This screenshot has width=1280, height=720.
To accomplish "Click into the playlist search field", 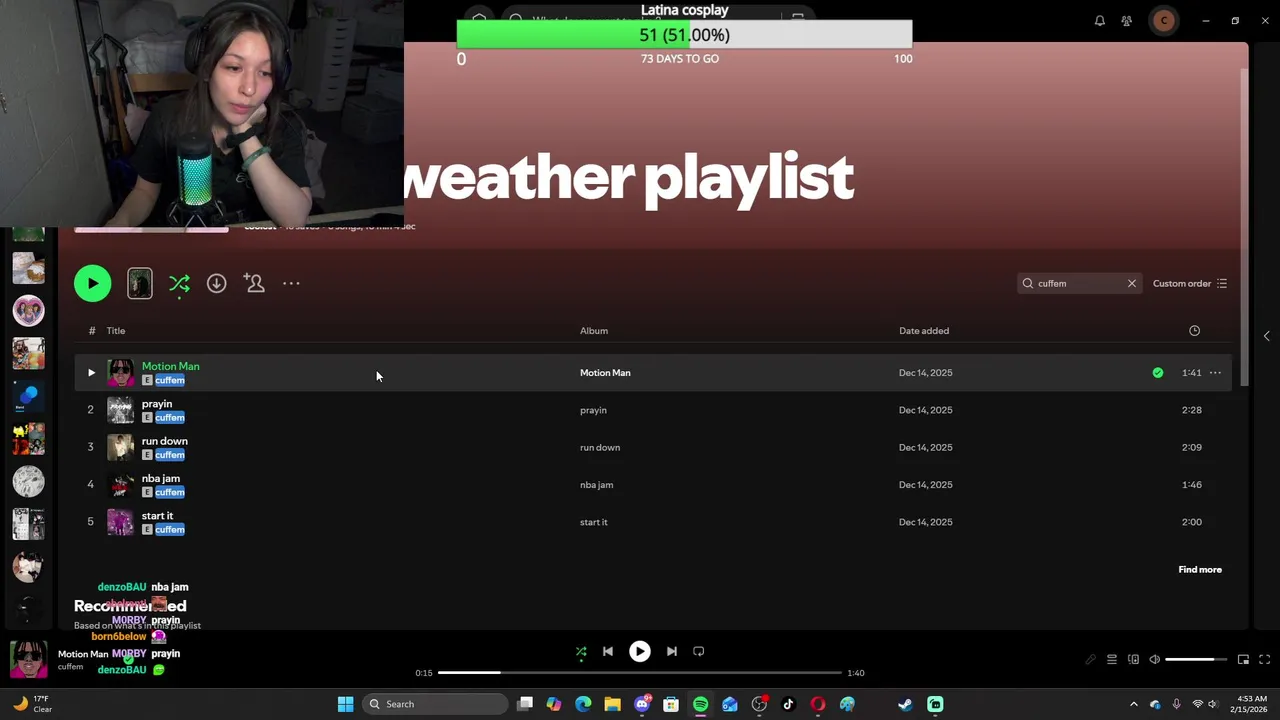I will 1078,283.
